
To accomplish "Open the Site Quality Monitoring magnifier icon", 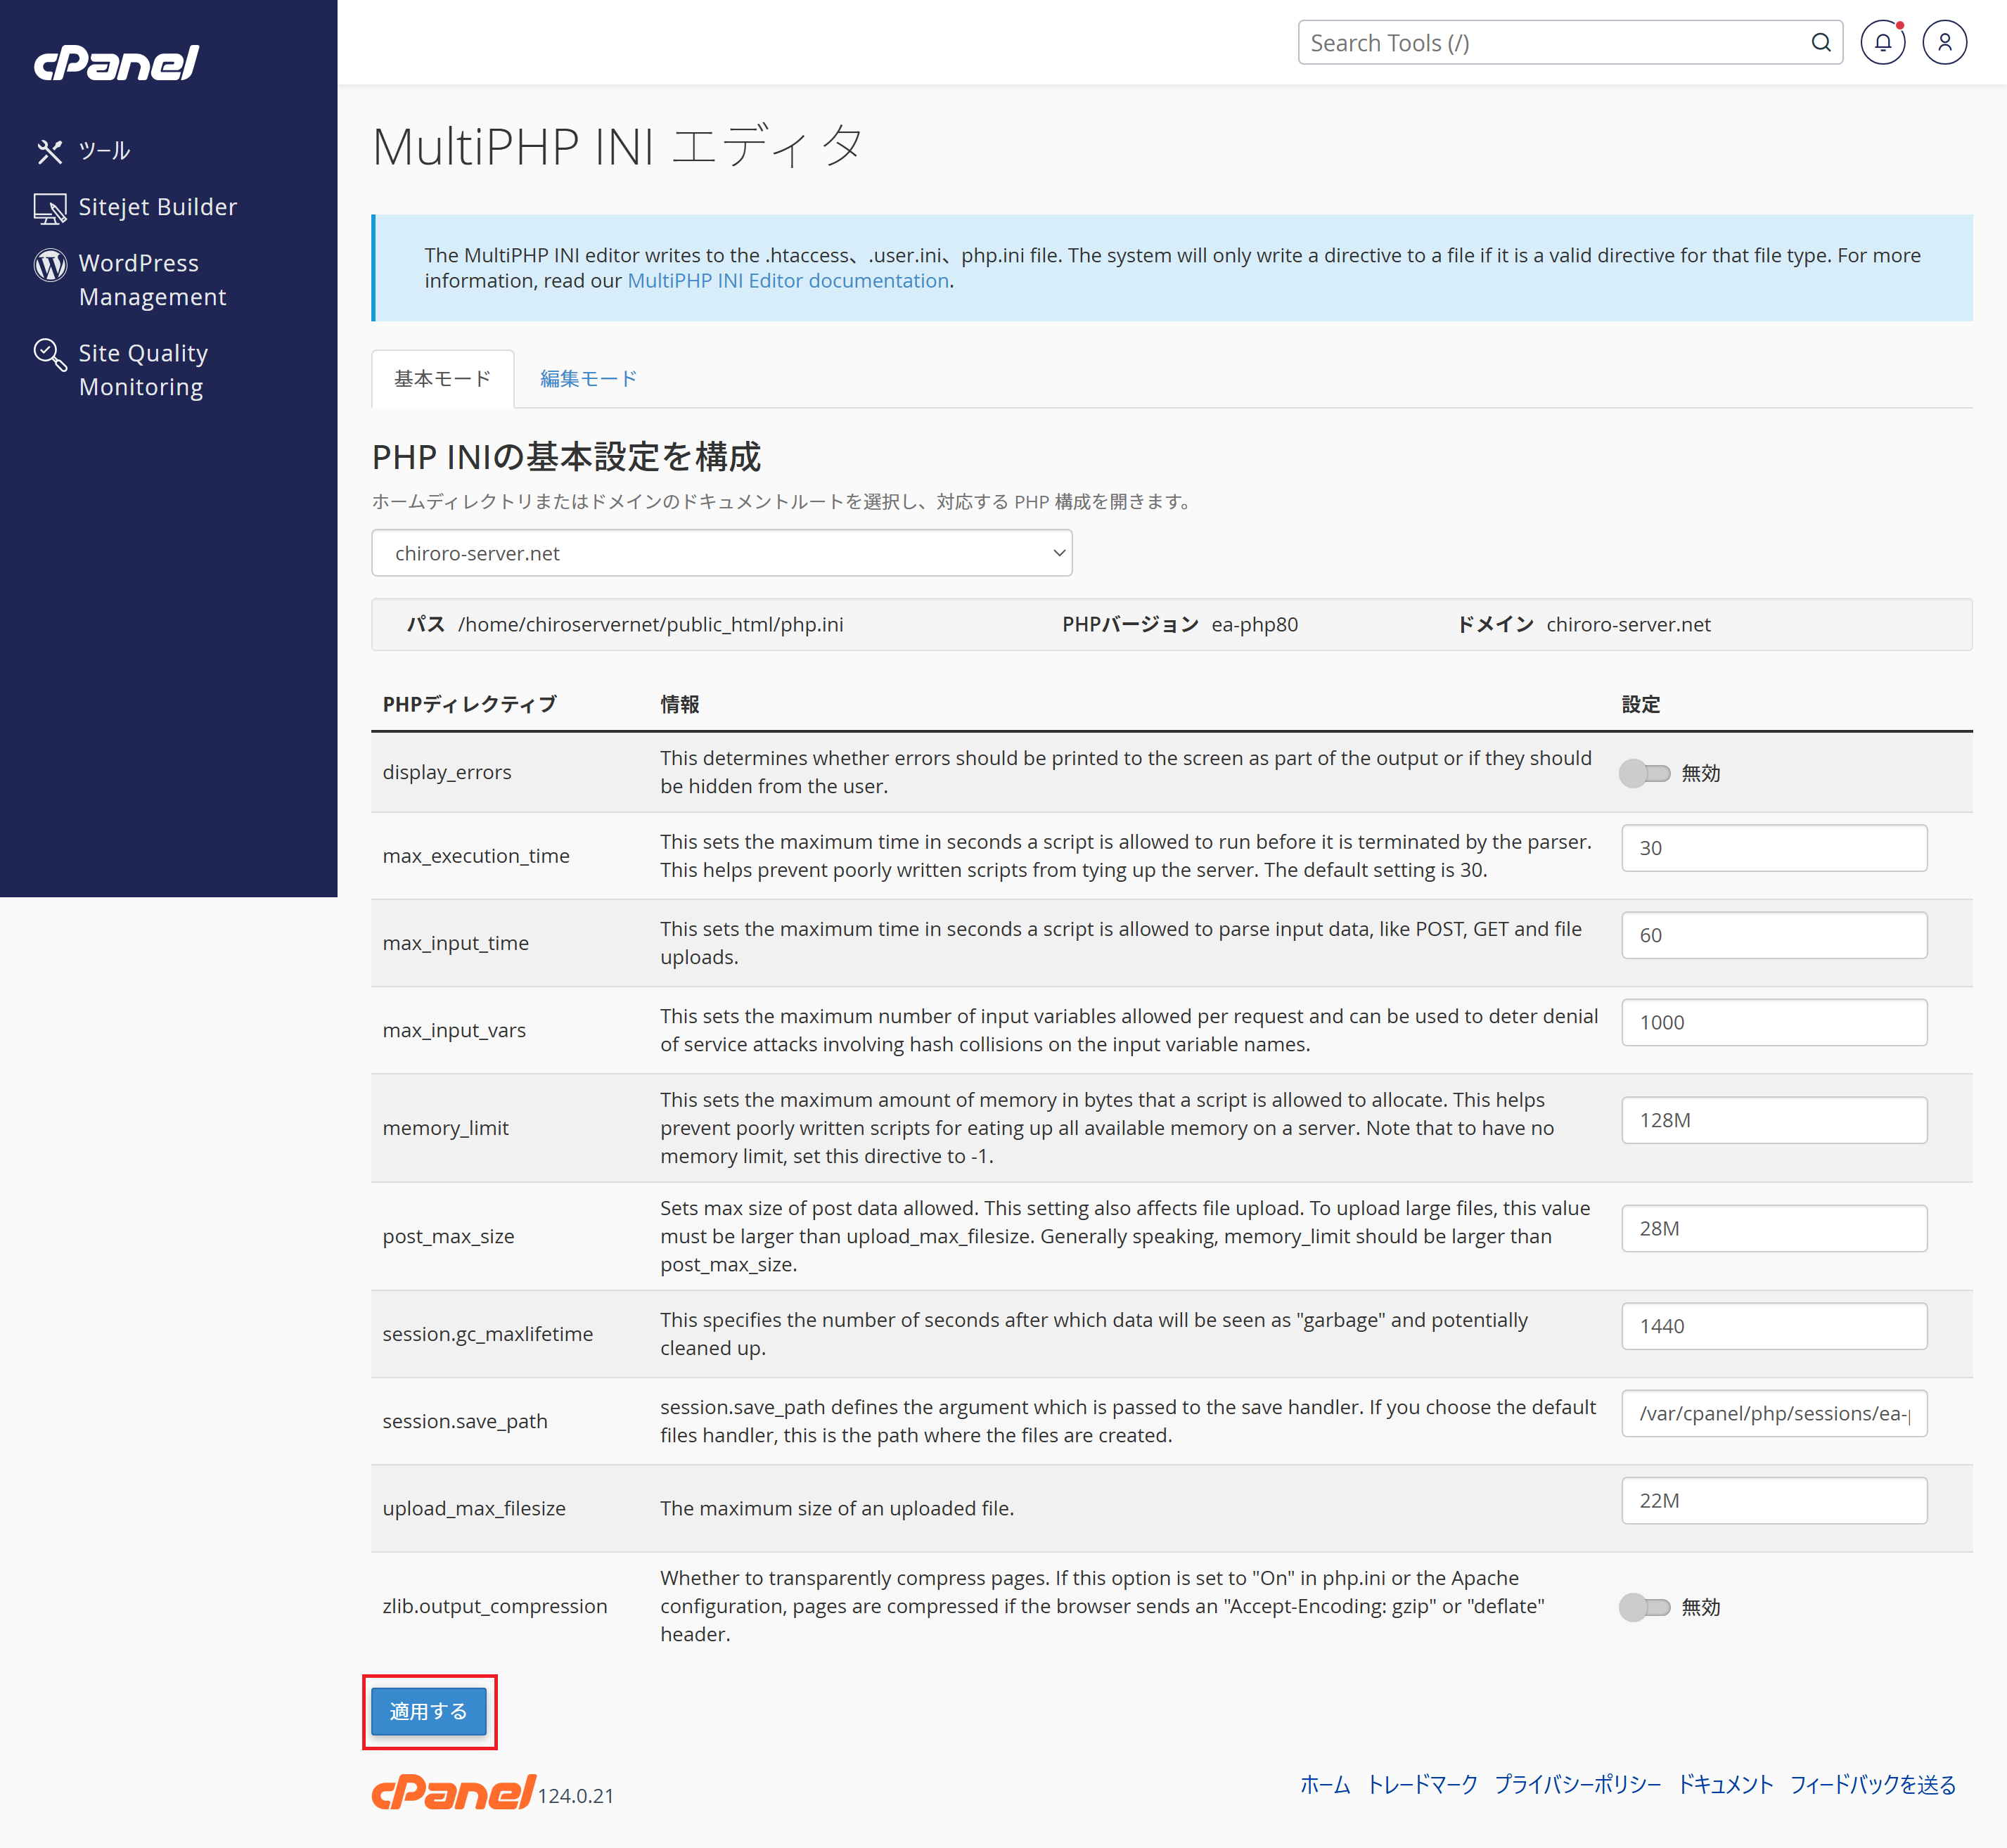I will [50, 355].
